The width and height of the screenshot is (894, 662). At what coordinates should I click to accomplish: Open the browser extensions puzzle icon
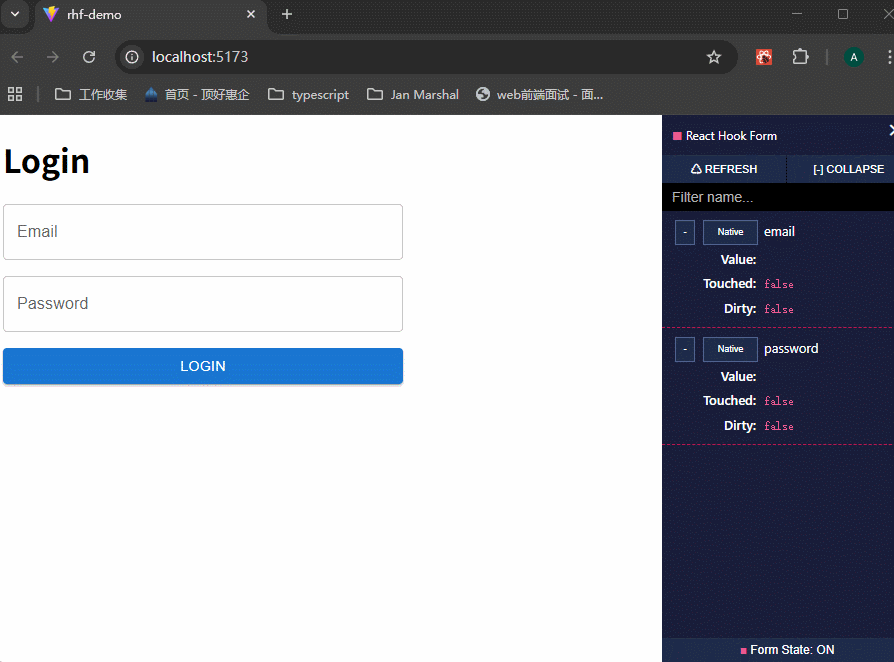[x=800, y=57]
